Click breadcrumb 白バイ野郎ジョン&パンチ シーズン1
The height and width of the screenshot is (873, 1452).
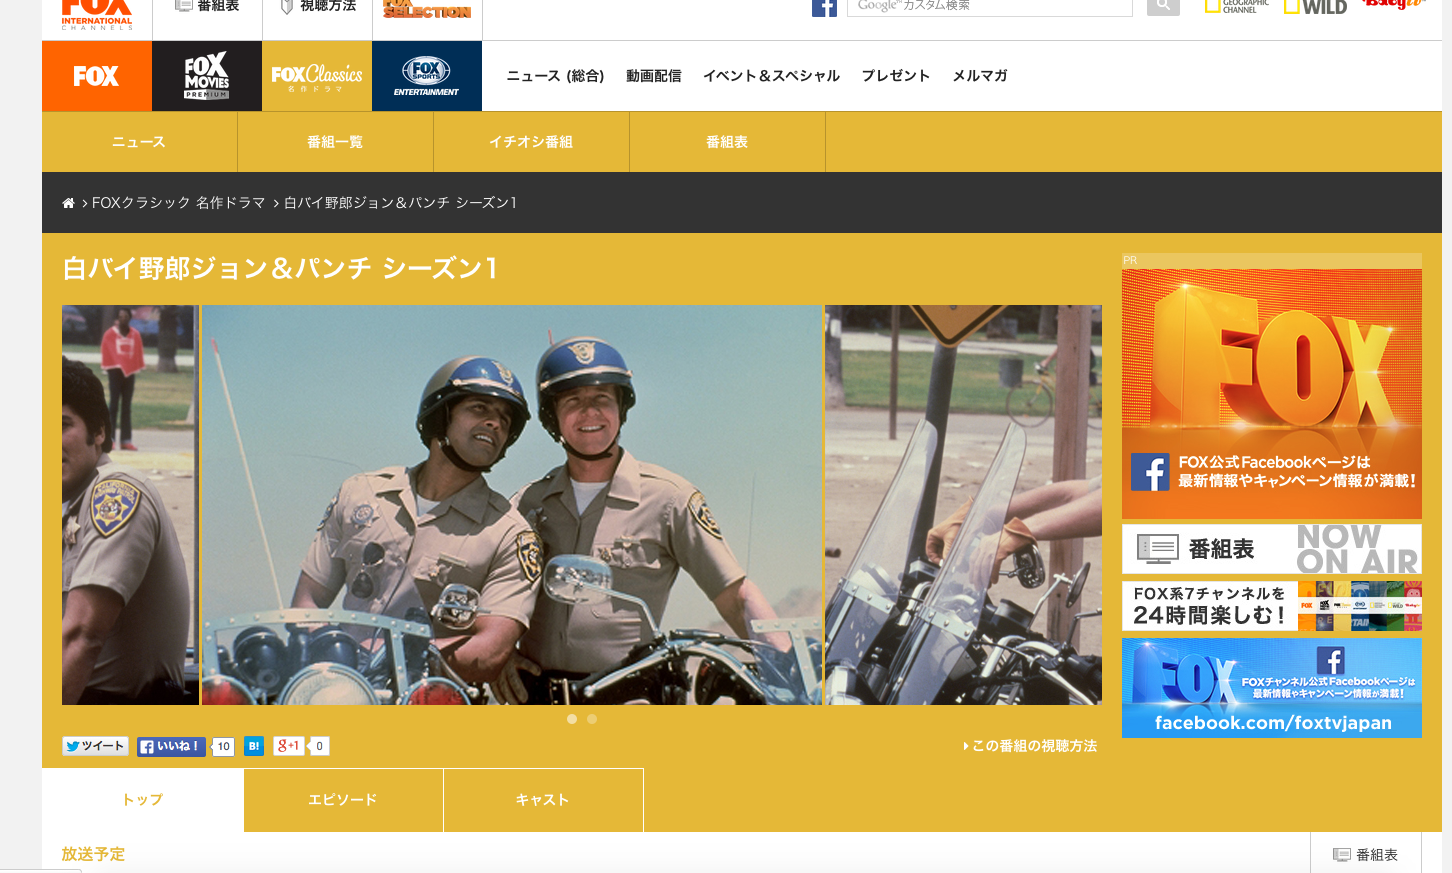pos(400,203)
